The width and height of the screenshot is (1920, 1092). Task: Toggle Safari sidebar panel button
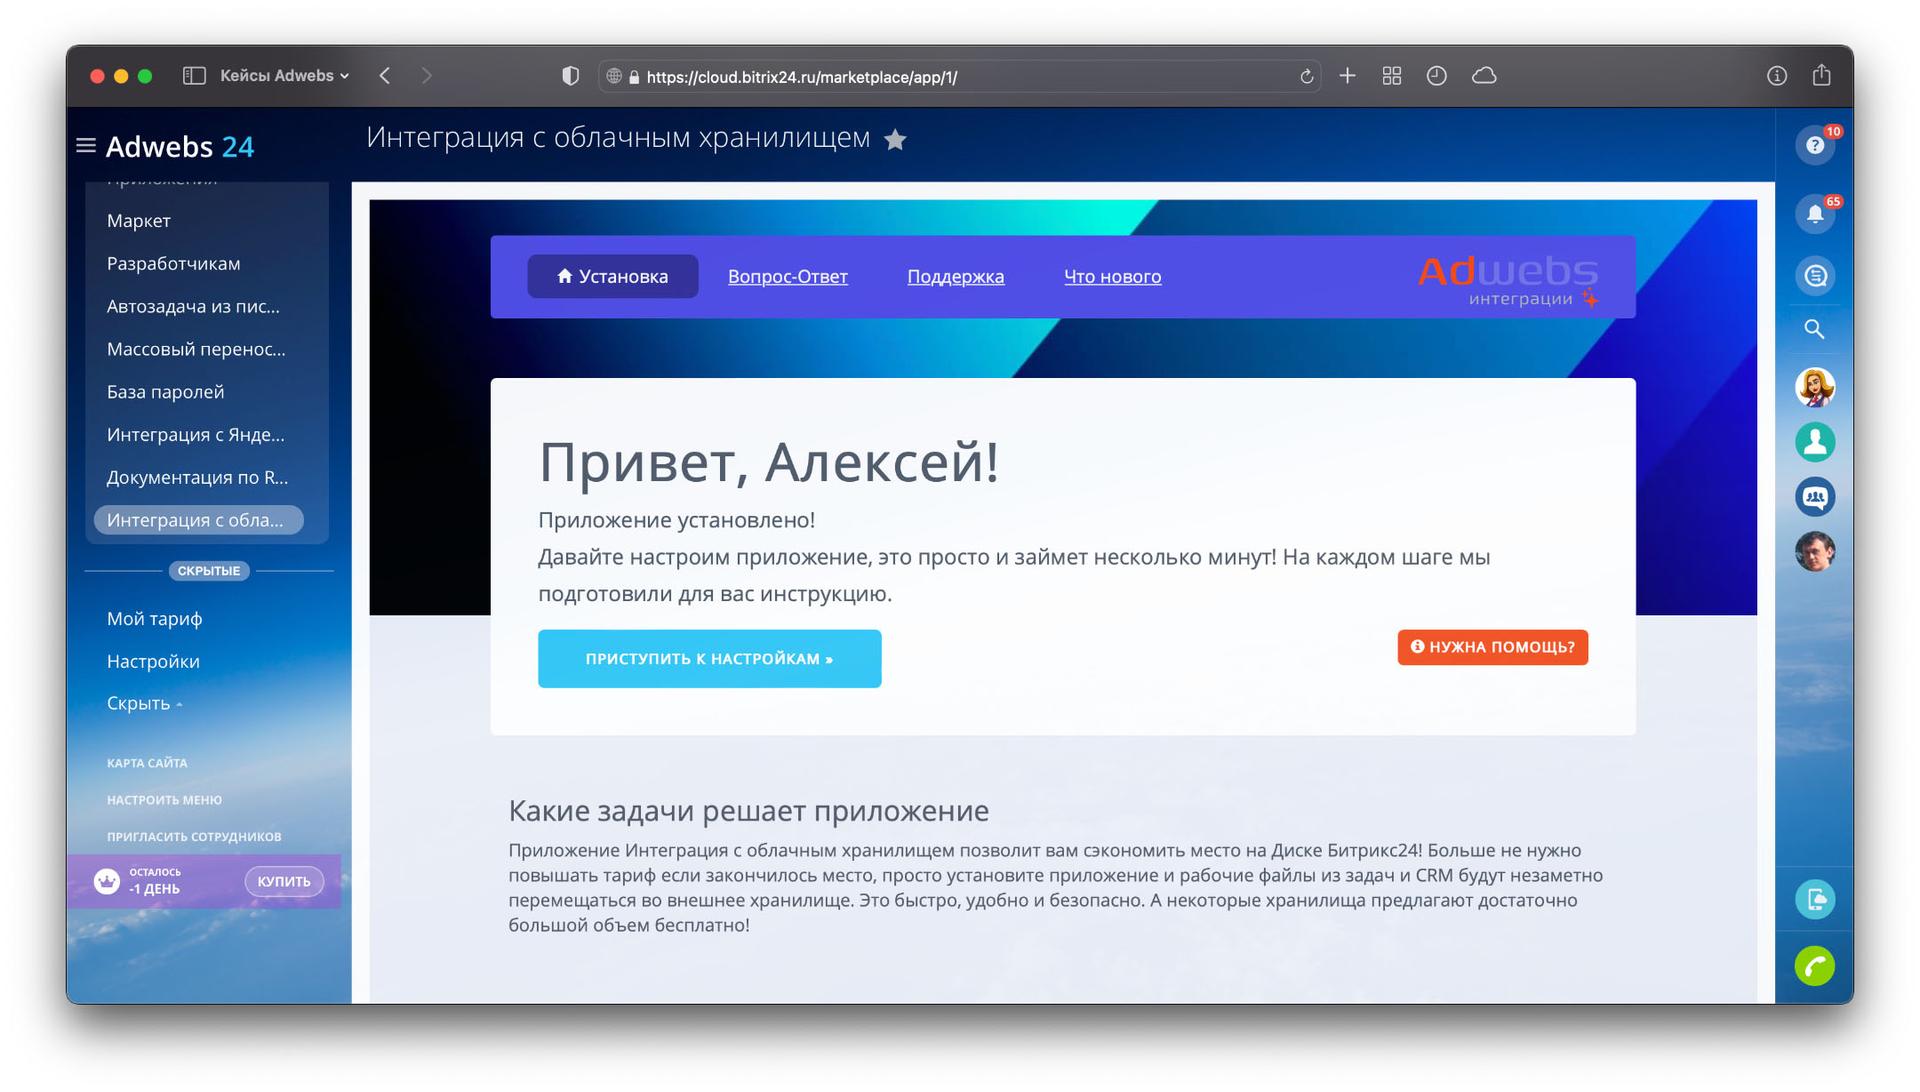coord(194,76)
